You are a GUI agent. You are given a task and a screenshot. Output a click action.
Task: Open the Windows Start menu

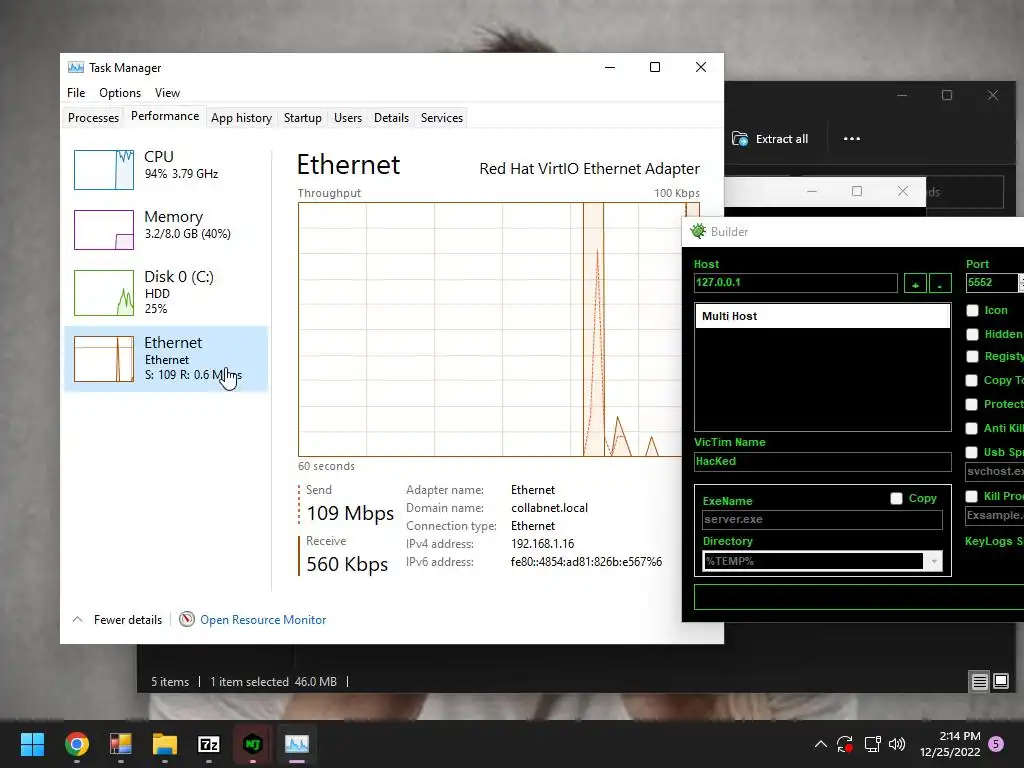(x=32, y=744)
